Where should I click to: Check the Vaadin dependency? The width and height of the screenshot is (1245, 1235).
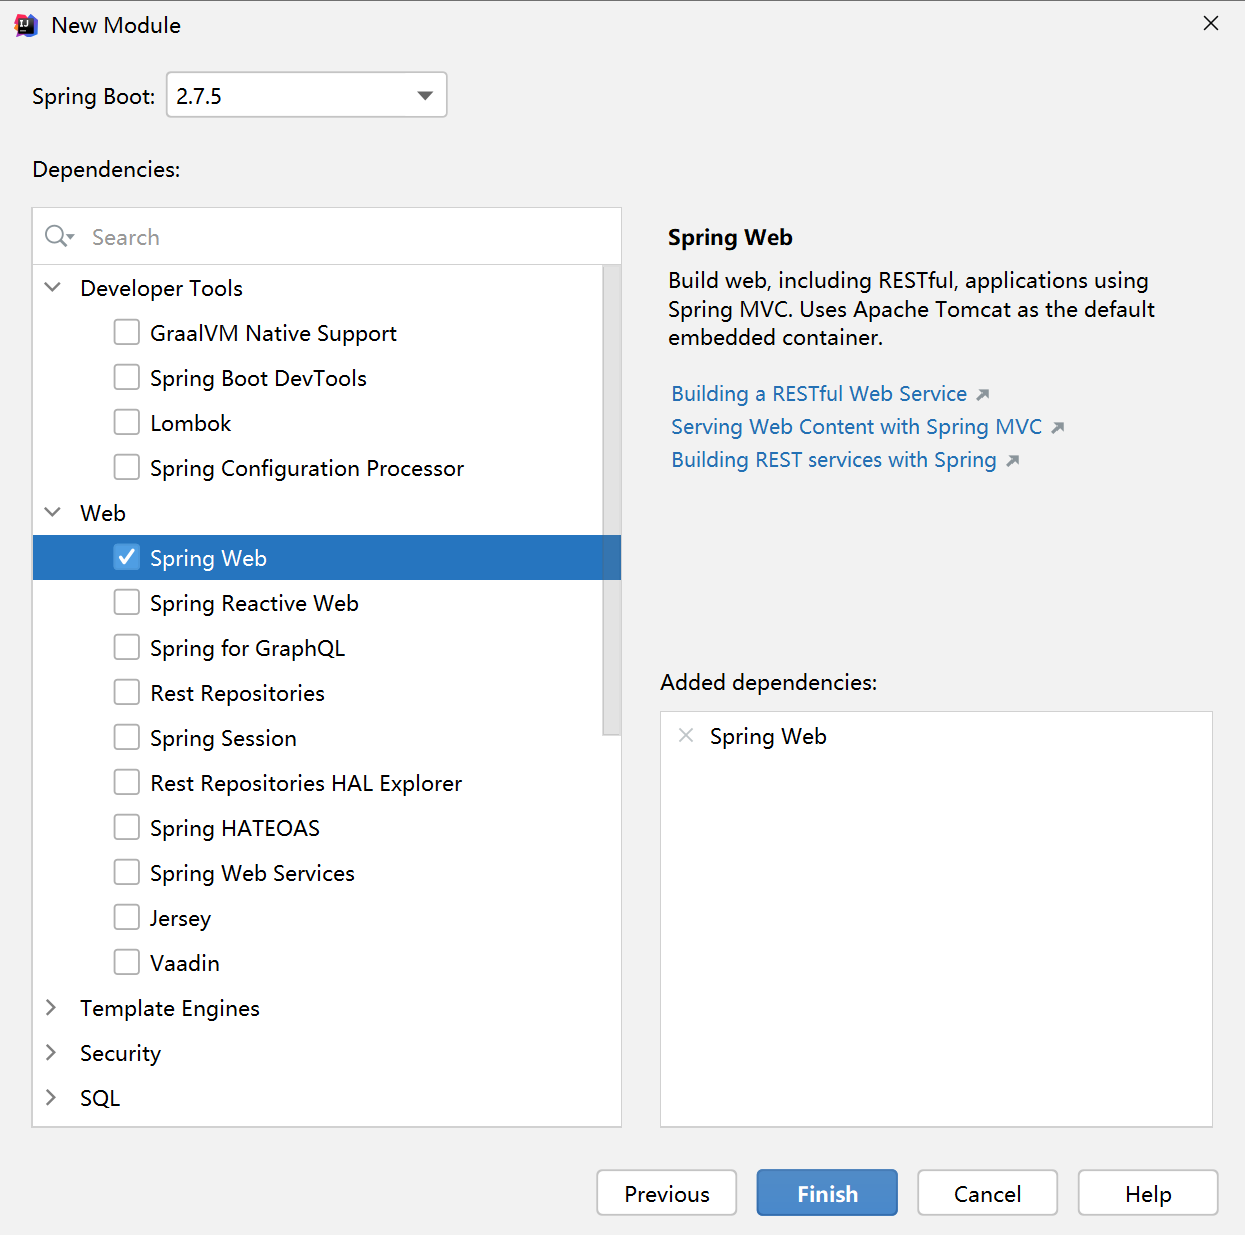coord(127,962)
